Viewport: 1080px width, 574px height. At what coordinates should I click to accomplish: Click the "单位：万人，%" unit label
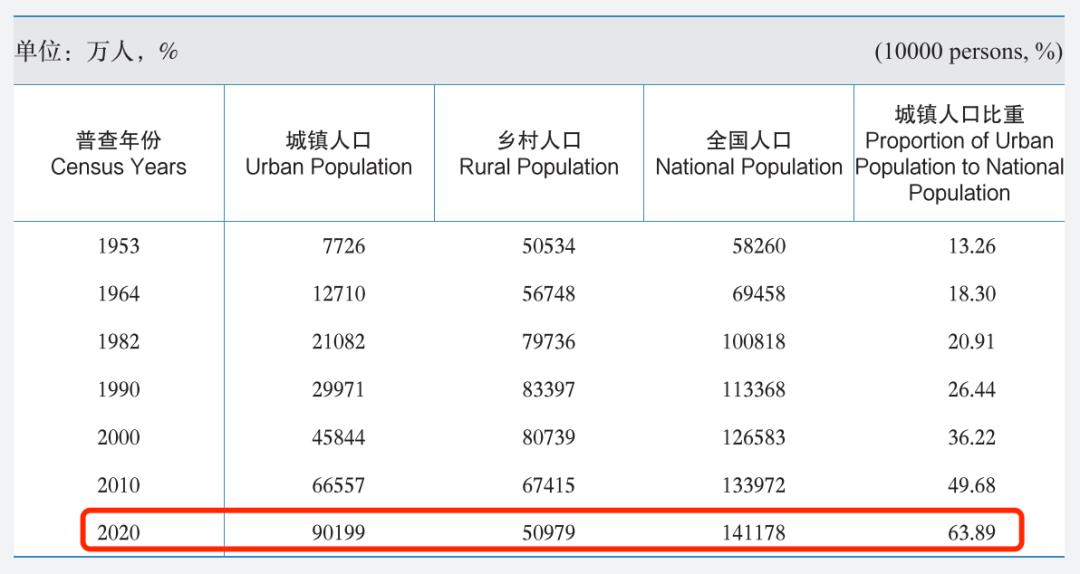click(x=96, y=52)
